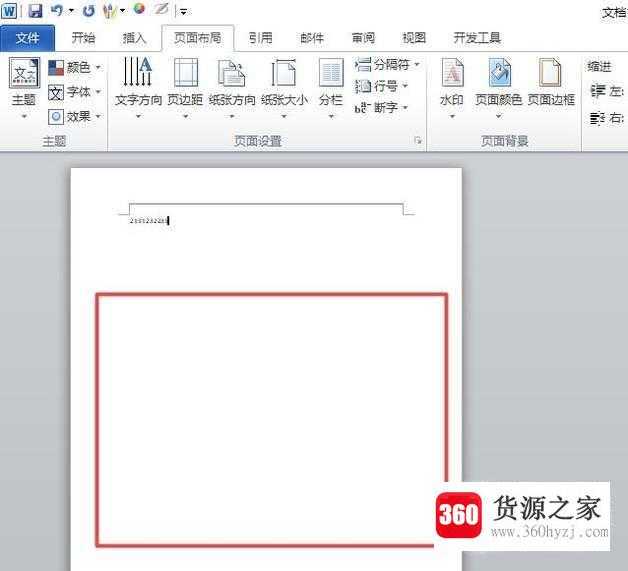This screenshot has width=628, height=571.
Task: Open the 视图 tab
Action: (414, 38)
